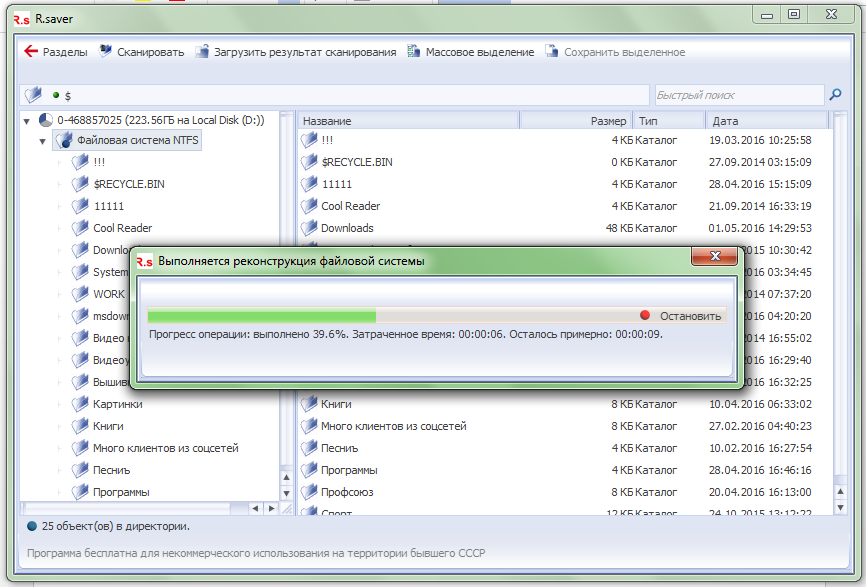Sort by the Название column header
This screenshot has width=866, height=587.
[x=408, y=121]
